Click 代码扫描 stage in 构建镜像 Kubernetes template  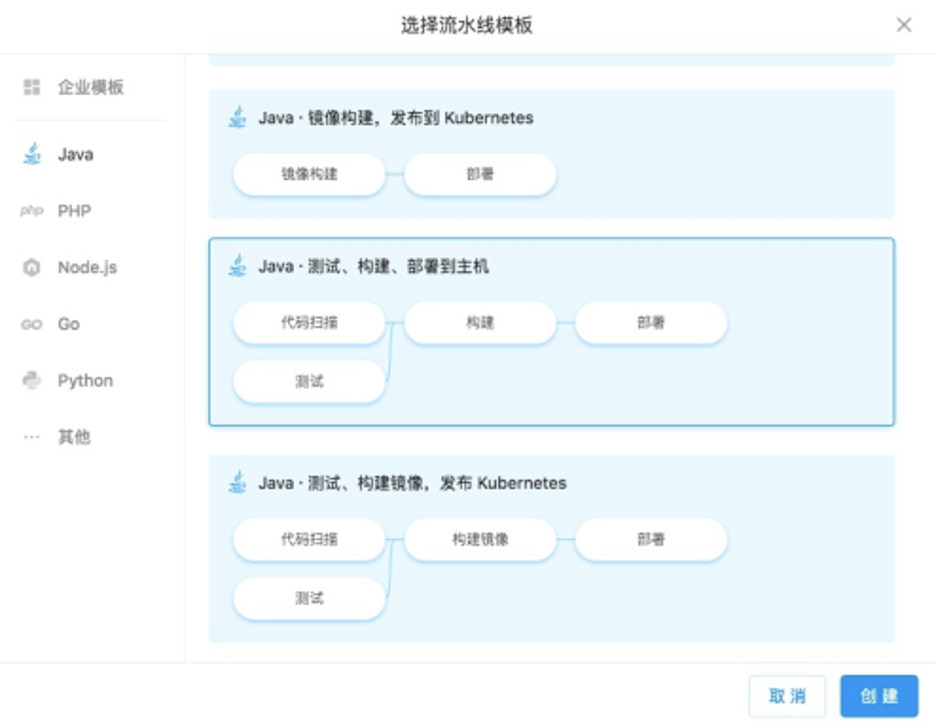pos(309,539)
